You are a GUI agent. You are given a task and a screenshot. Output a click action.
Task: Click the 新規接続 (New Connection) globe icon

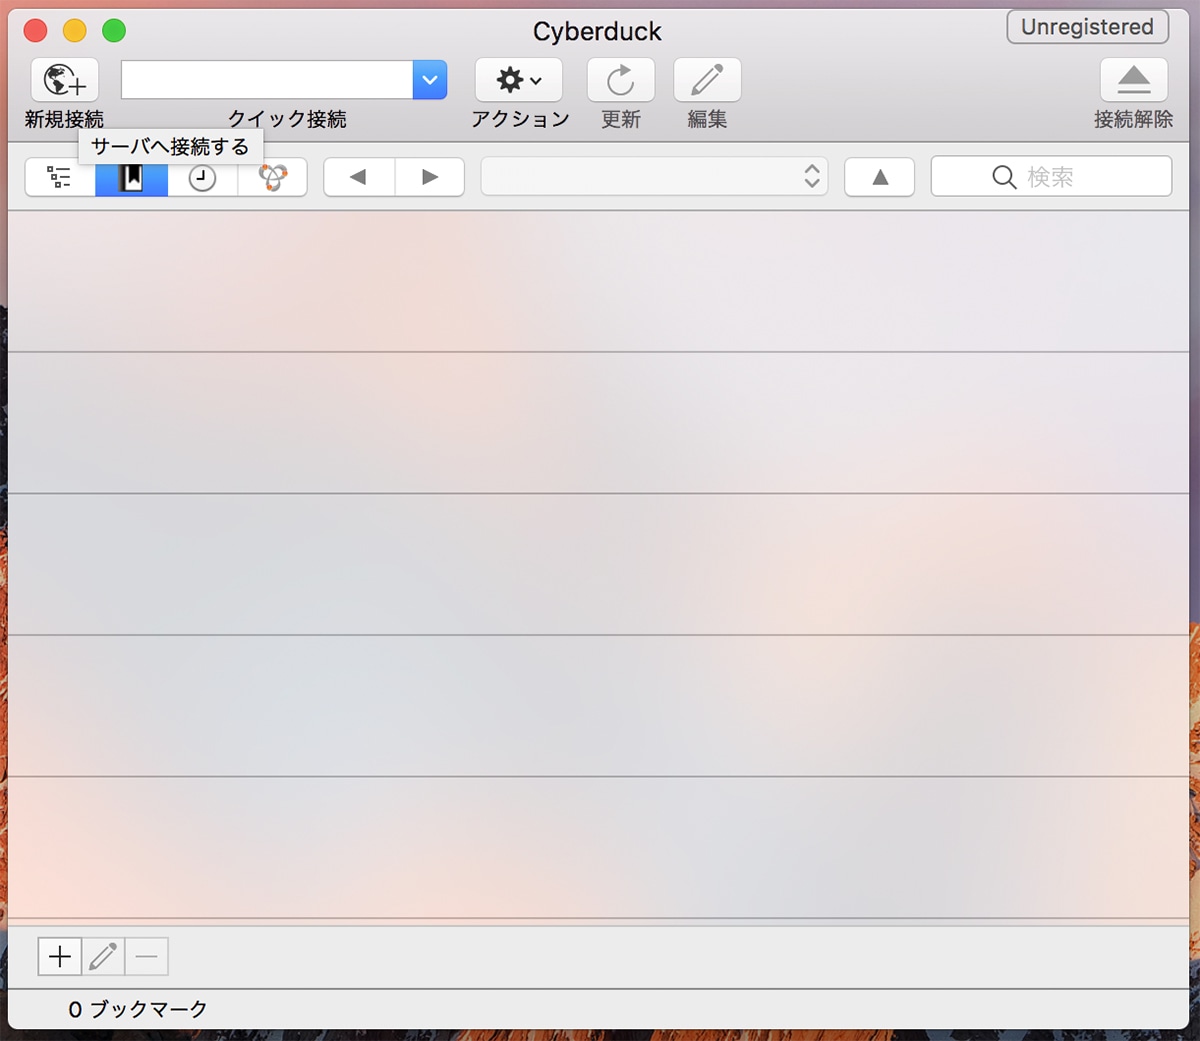point(65,80)
